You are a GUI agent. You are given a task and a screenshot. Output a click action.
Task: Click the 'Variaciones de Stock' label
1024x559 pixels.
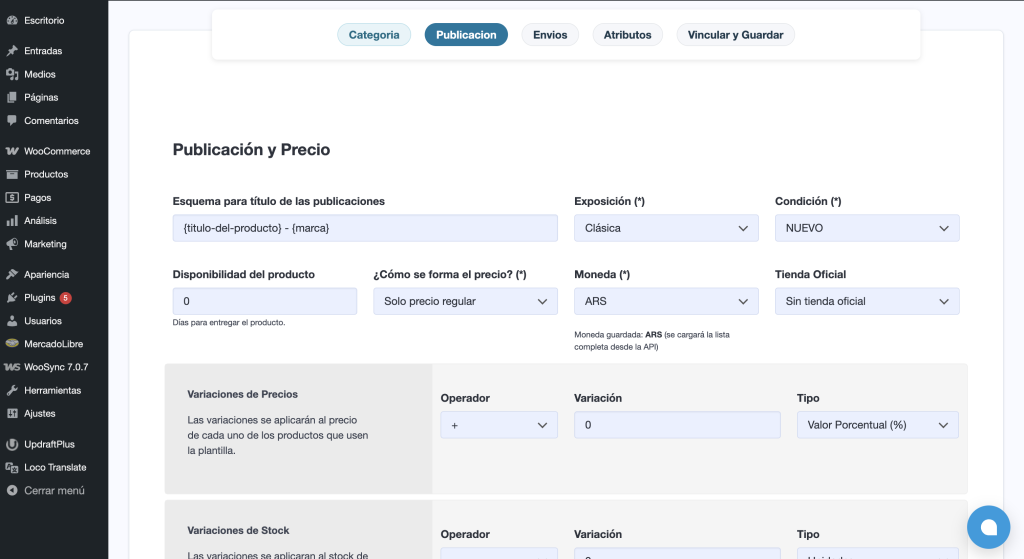click(238, 530)
